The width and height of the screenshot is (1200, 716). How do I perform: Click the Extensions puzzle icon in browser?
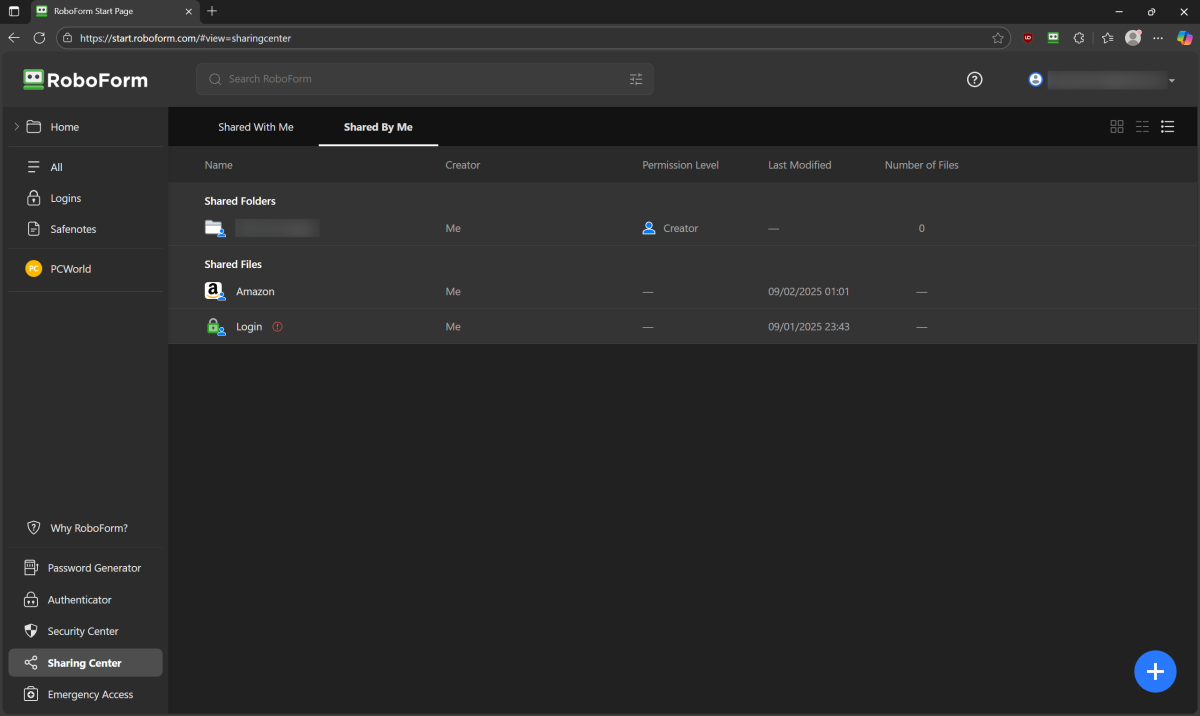pos(1079,38)
